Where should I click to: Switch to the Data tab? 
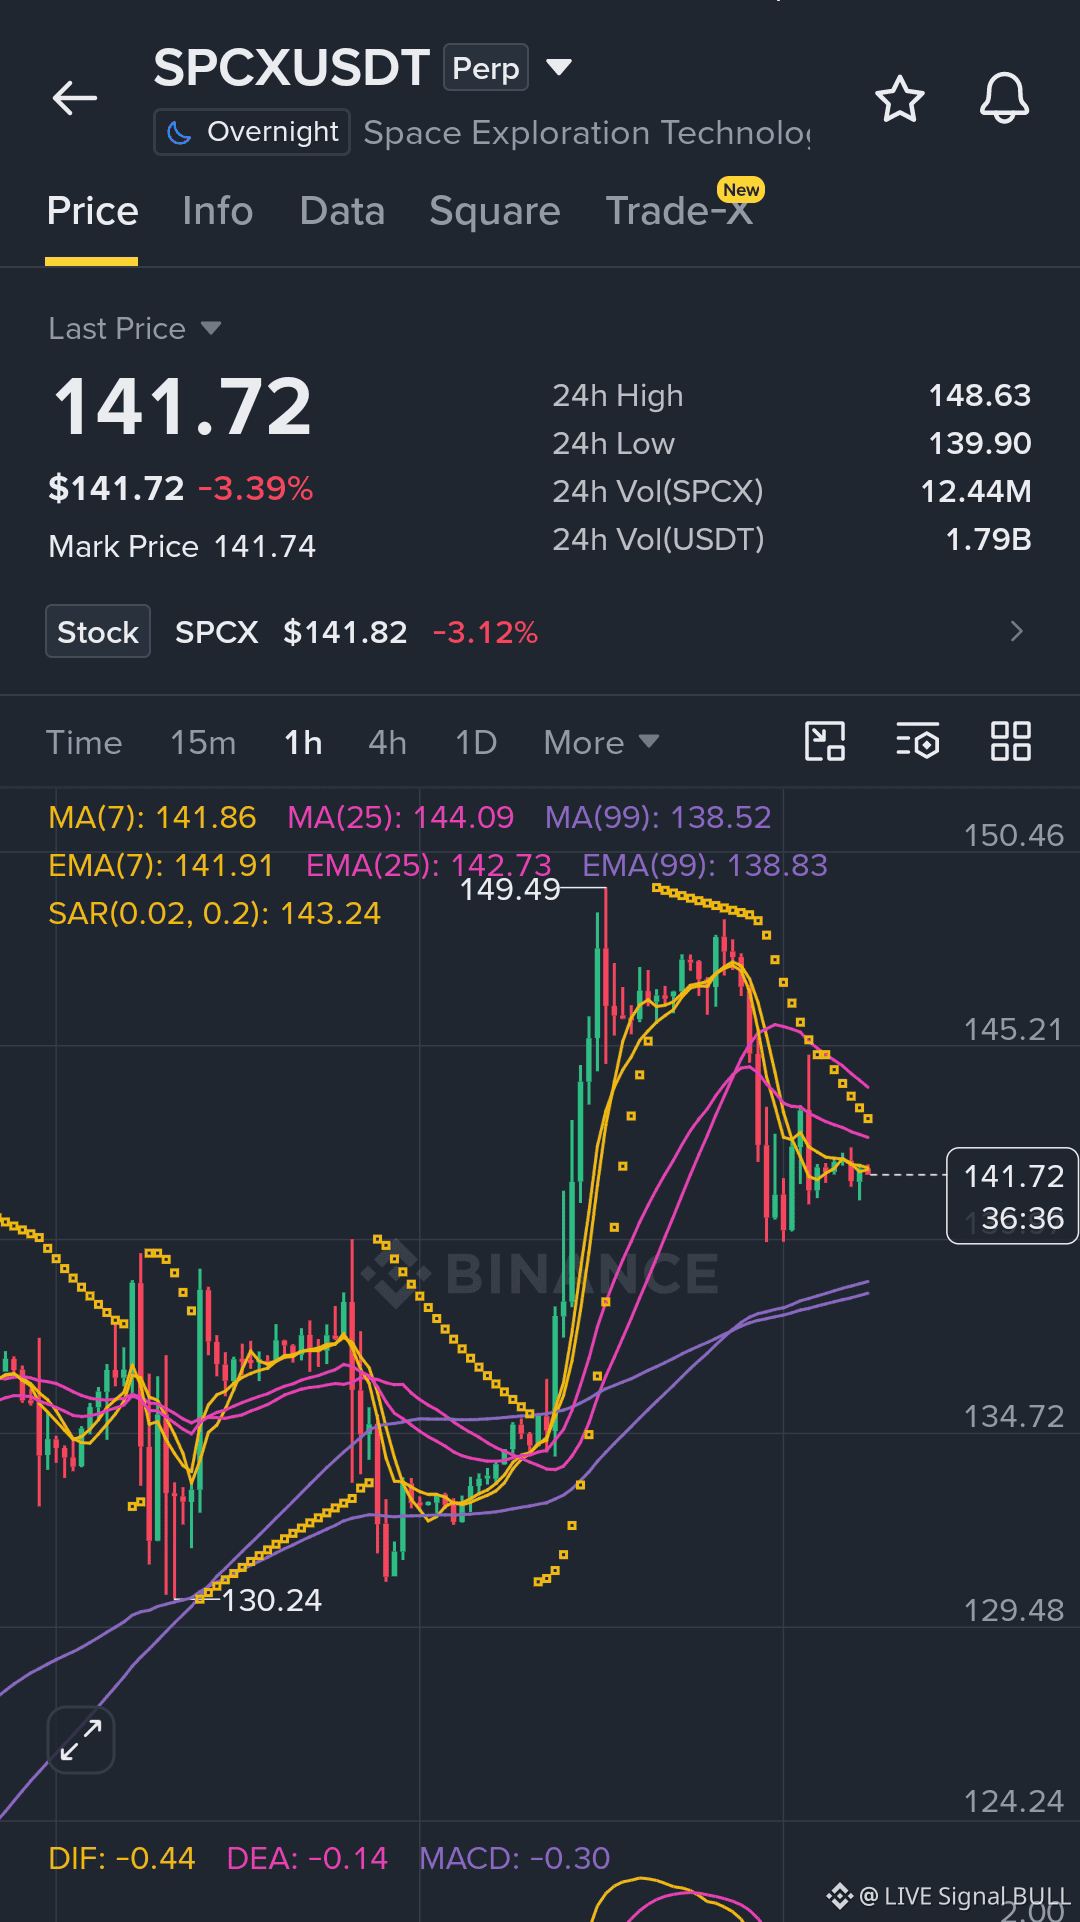coord(342,211)
